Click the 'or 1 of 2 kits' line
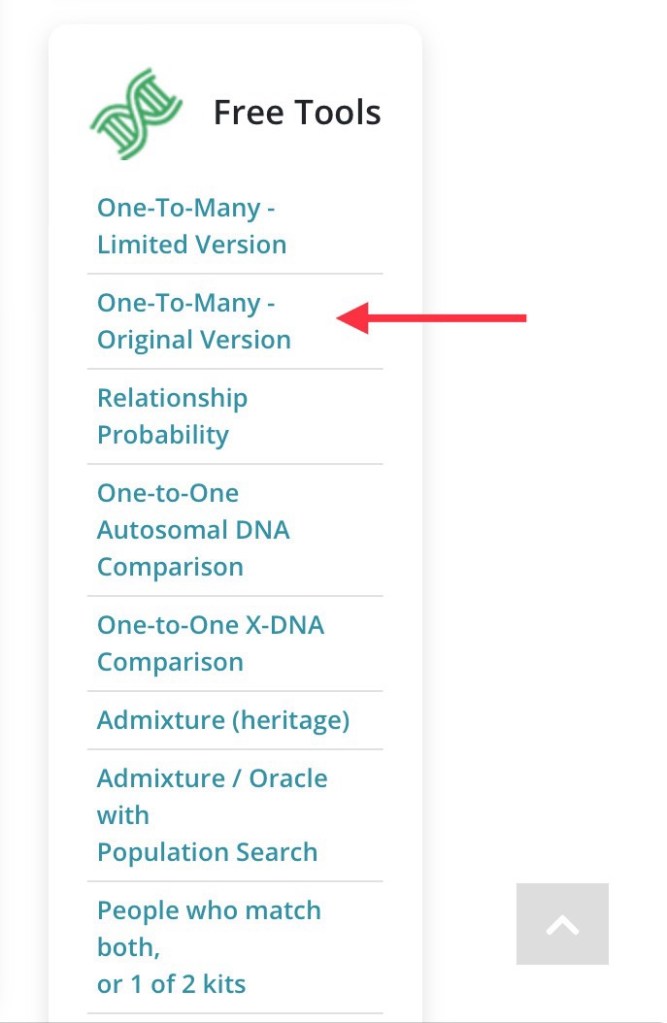This screenshot has width=667, height=1023. 171,984
